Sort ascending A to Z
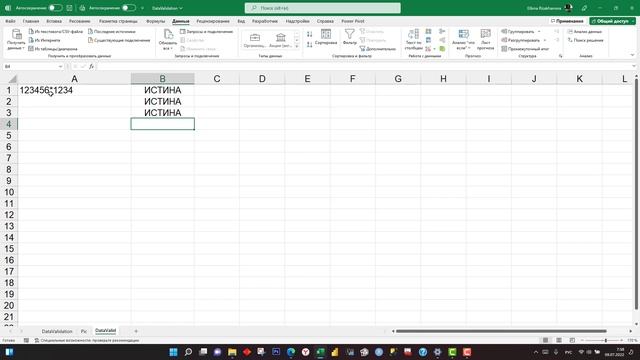The image size is (640, 360). tap(309, 34)
